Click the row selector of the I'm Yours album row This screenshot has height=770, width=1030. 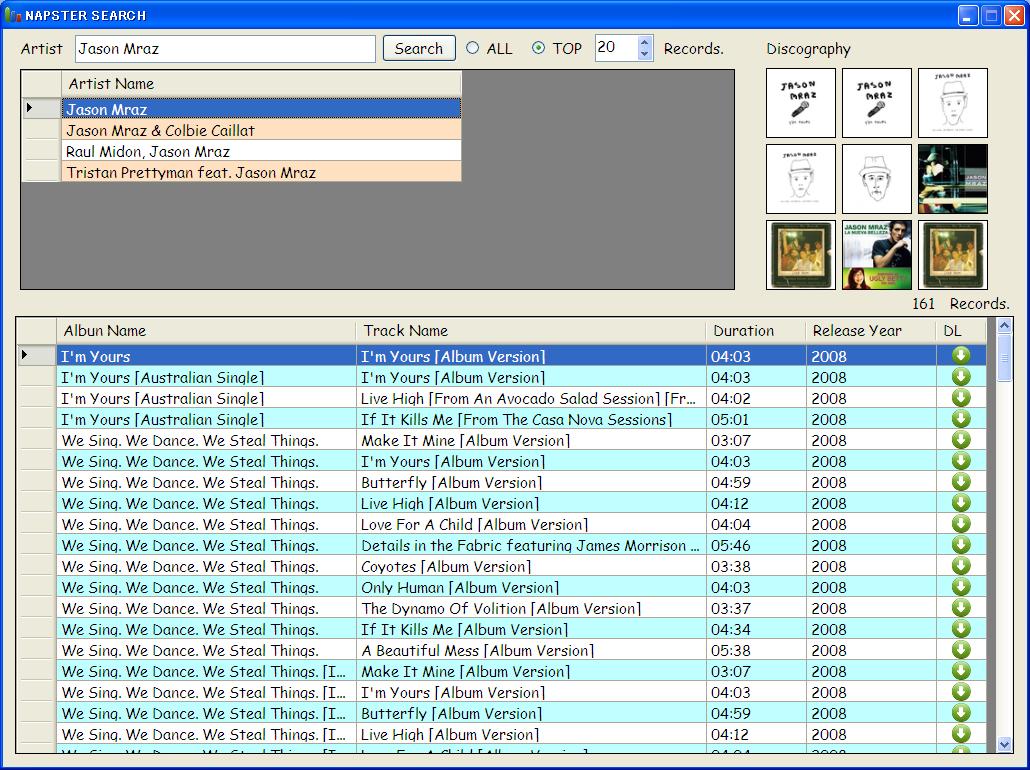[x=37, y=356]
